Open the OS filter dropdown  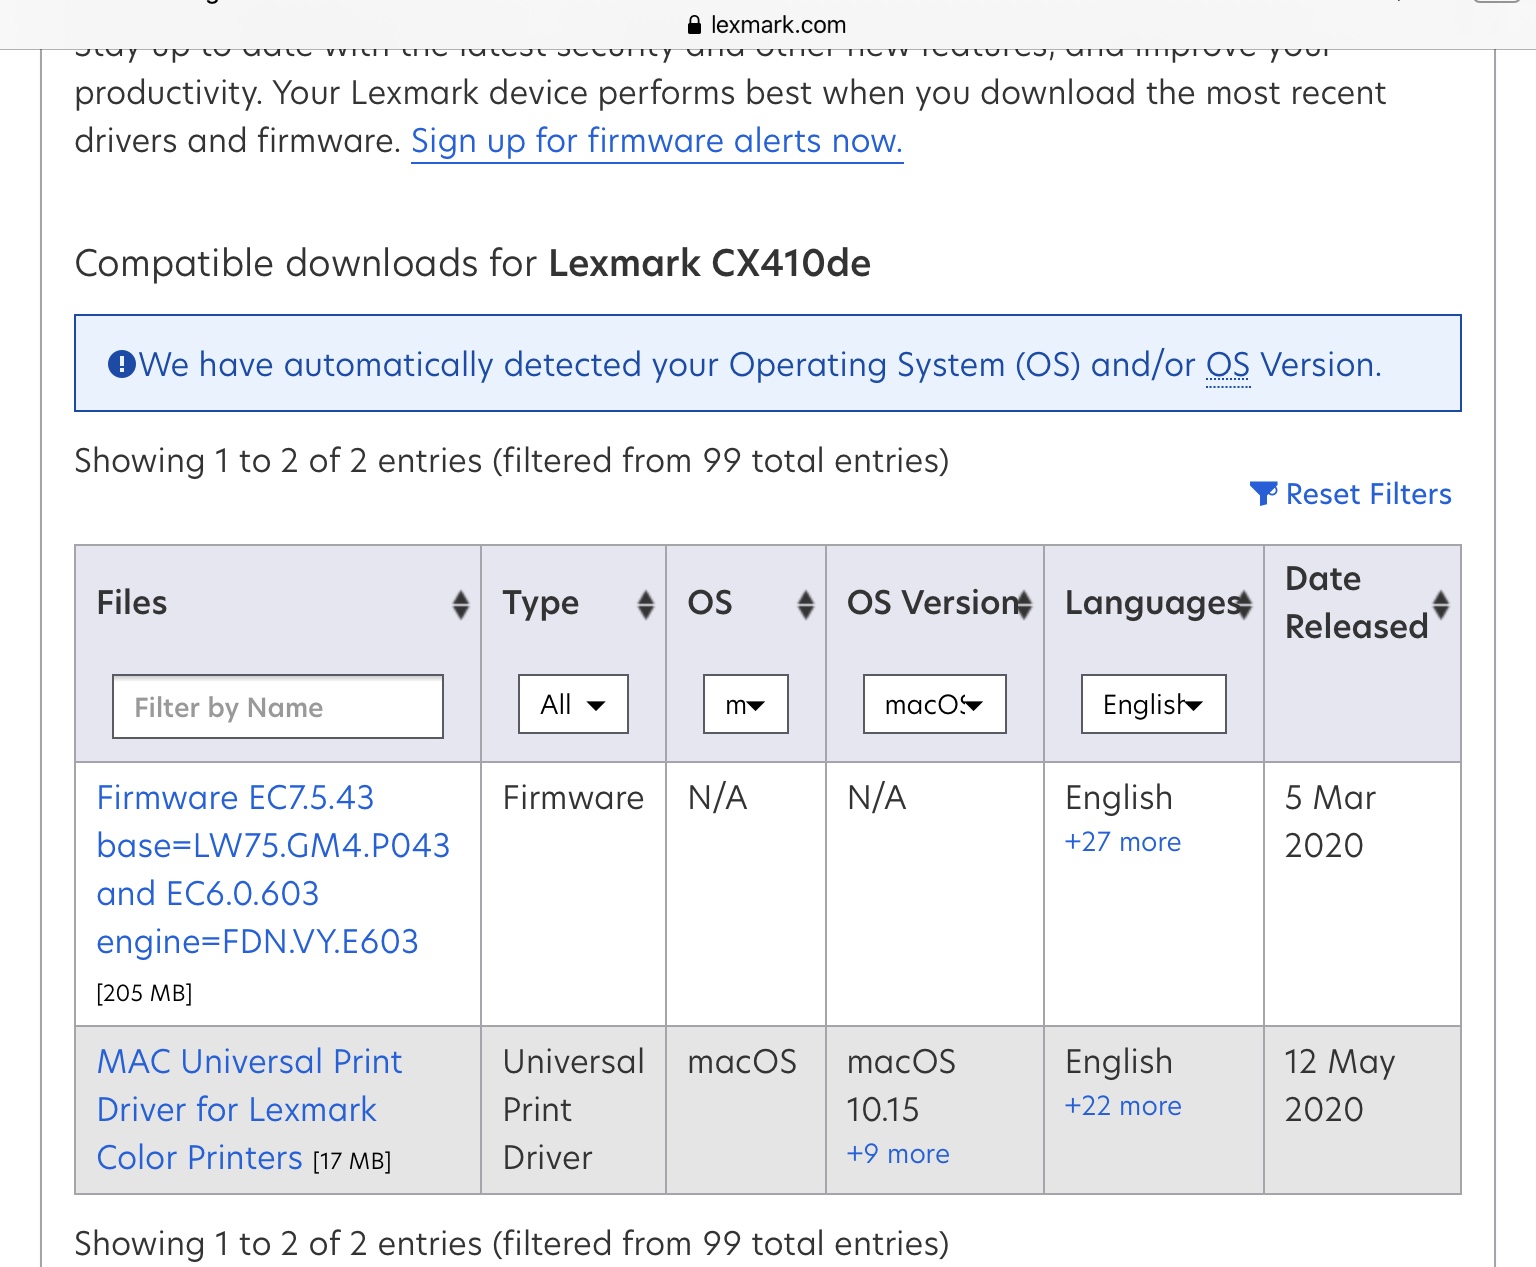746,704
